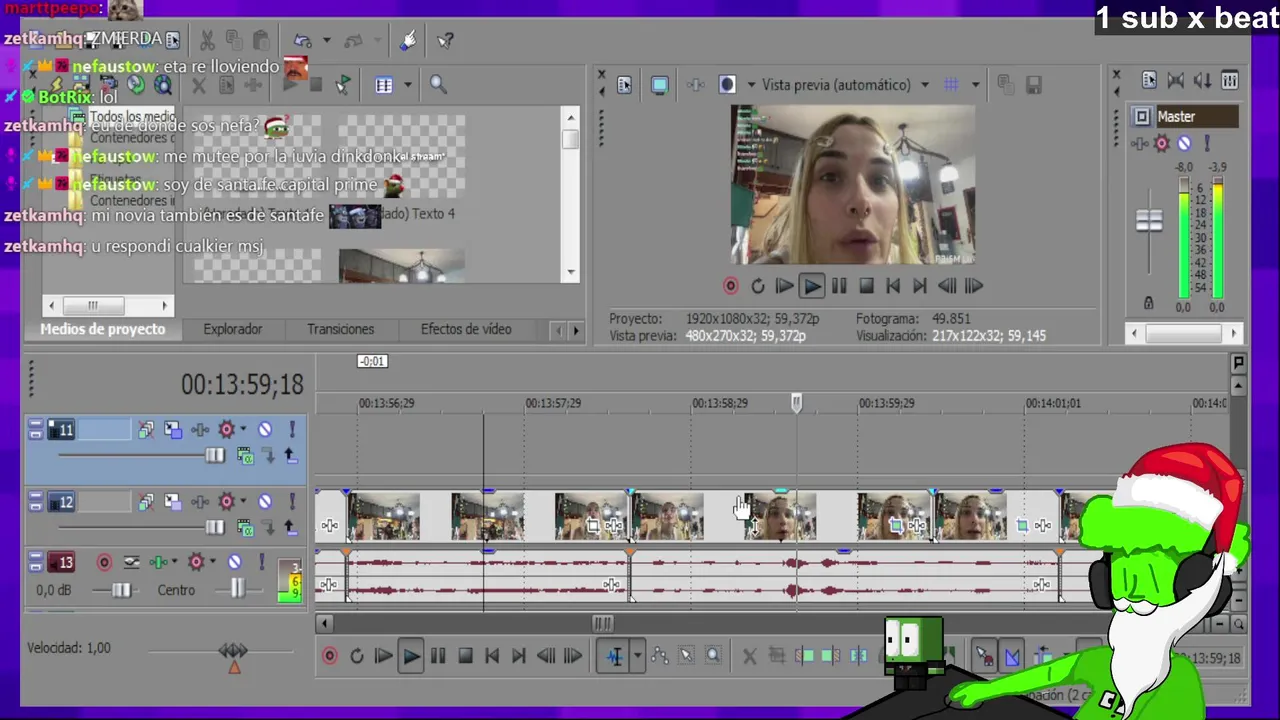Image resolution: width=1280 pixels, height=720 pixels.
Task: Pause playback in the timeline transport bar
Action: (x=438, y=656)
